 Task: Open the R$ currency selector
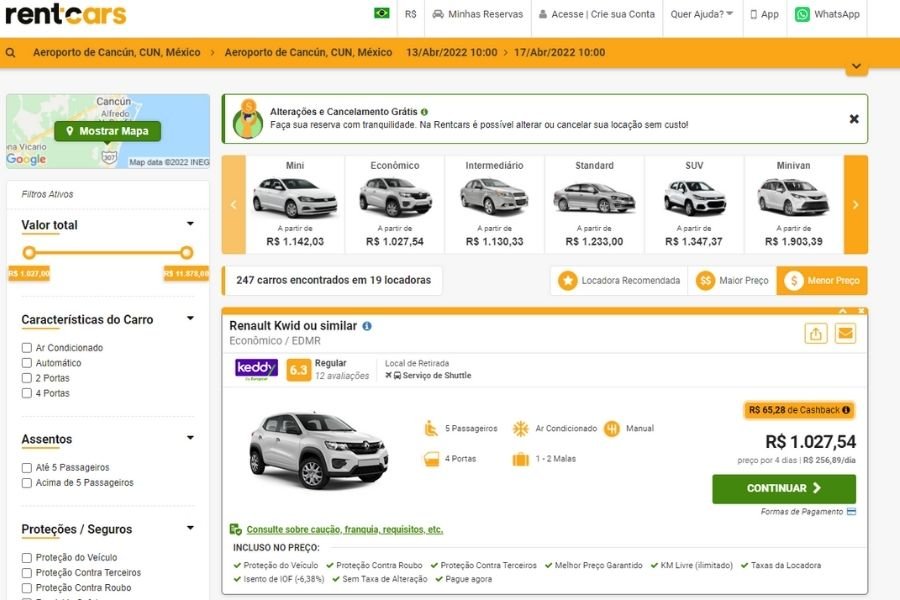(x=410, y=14)
